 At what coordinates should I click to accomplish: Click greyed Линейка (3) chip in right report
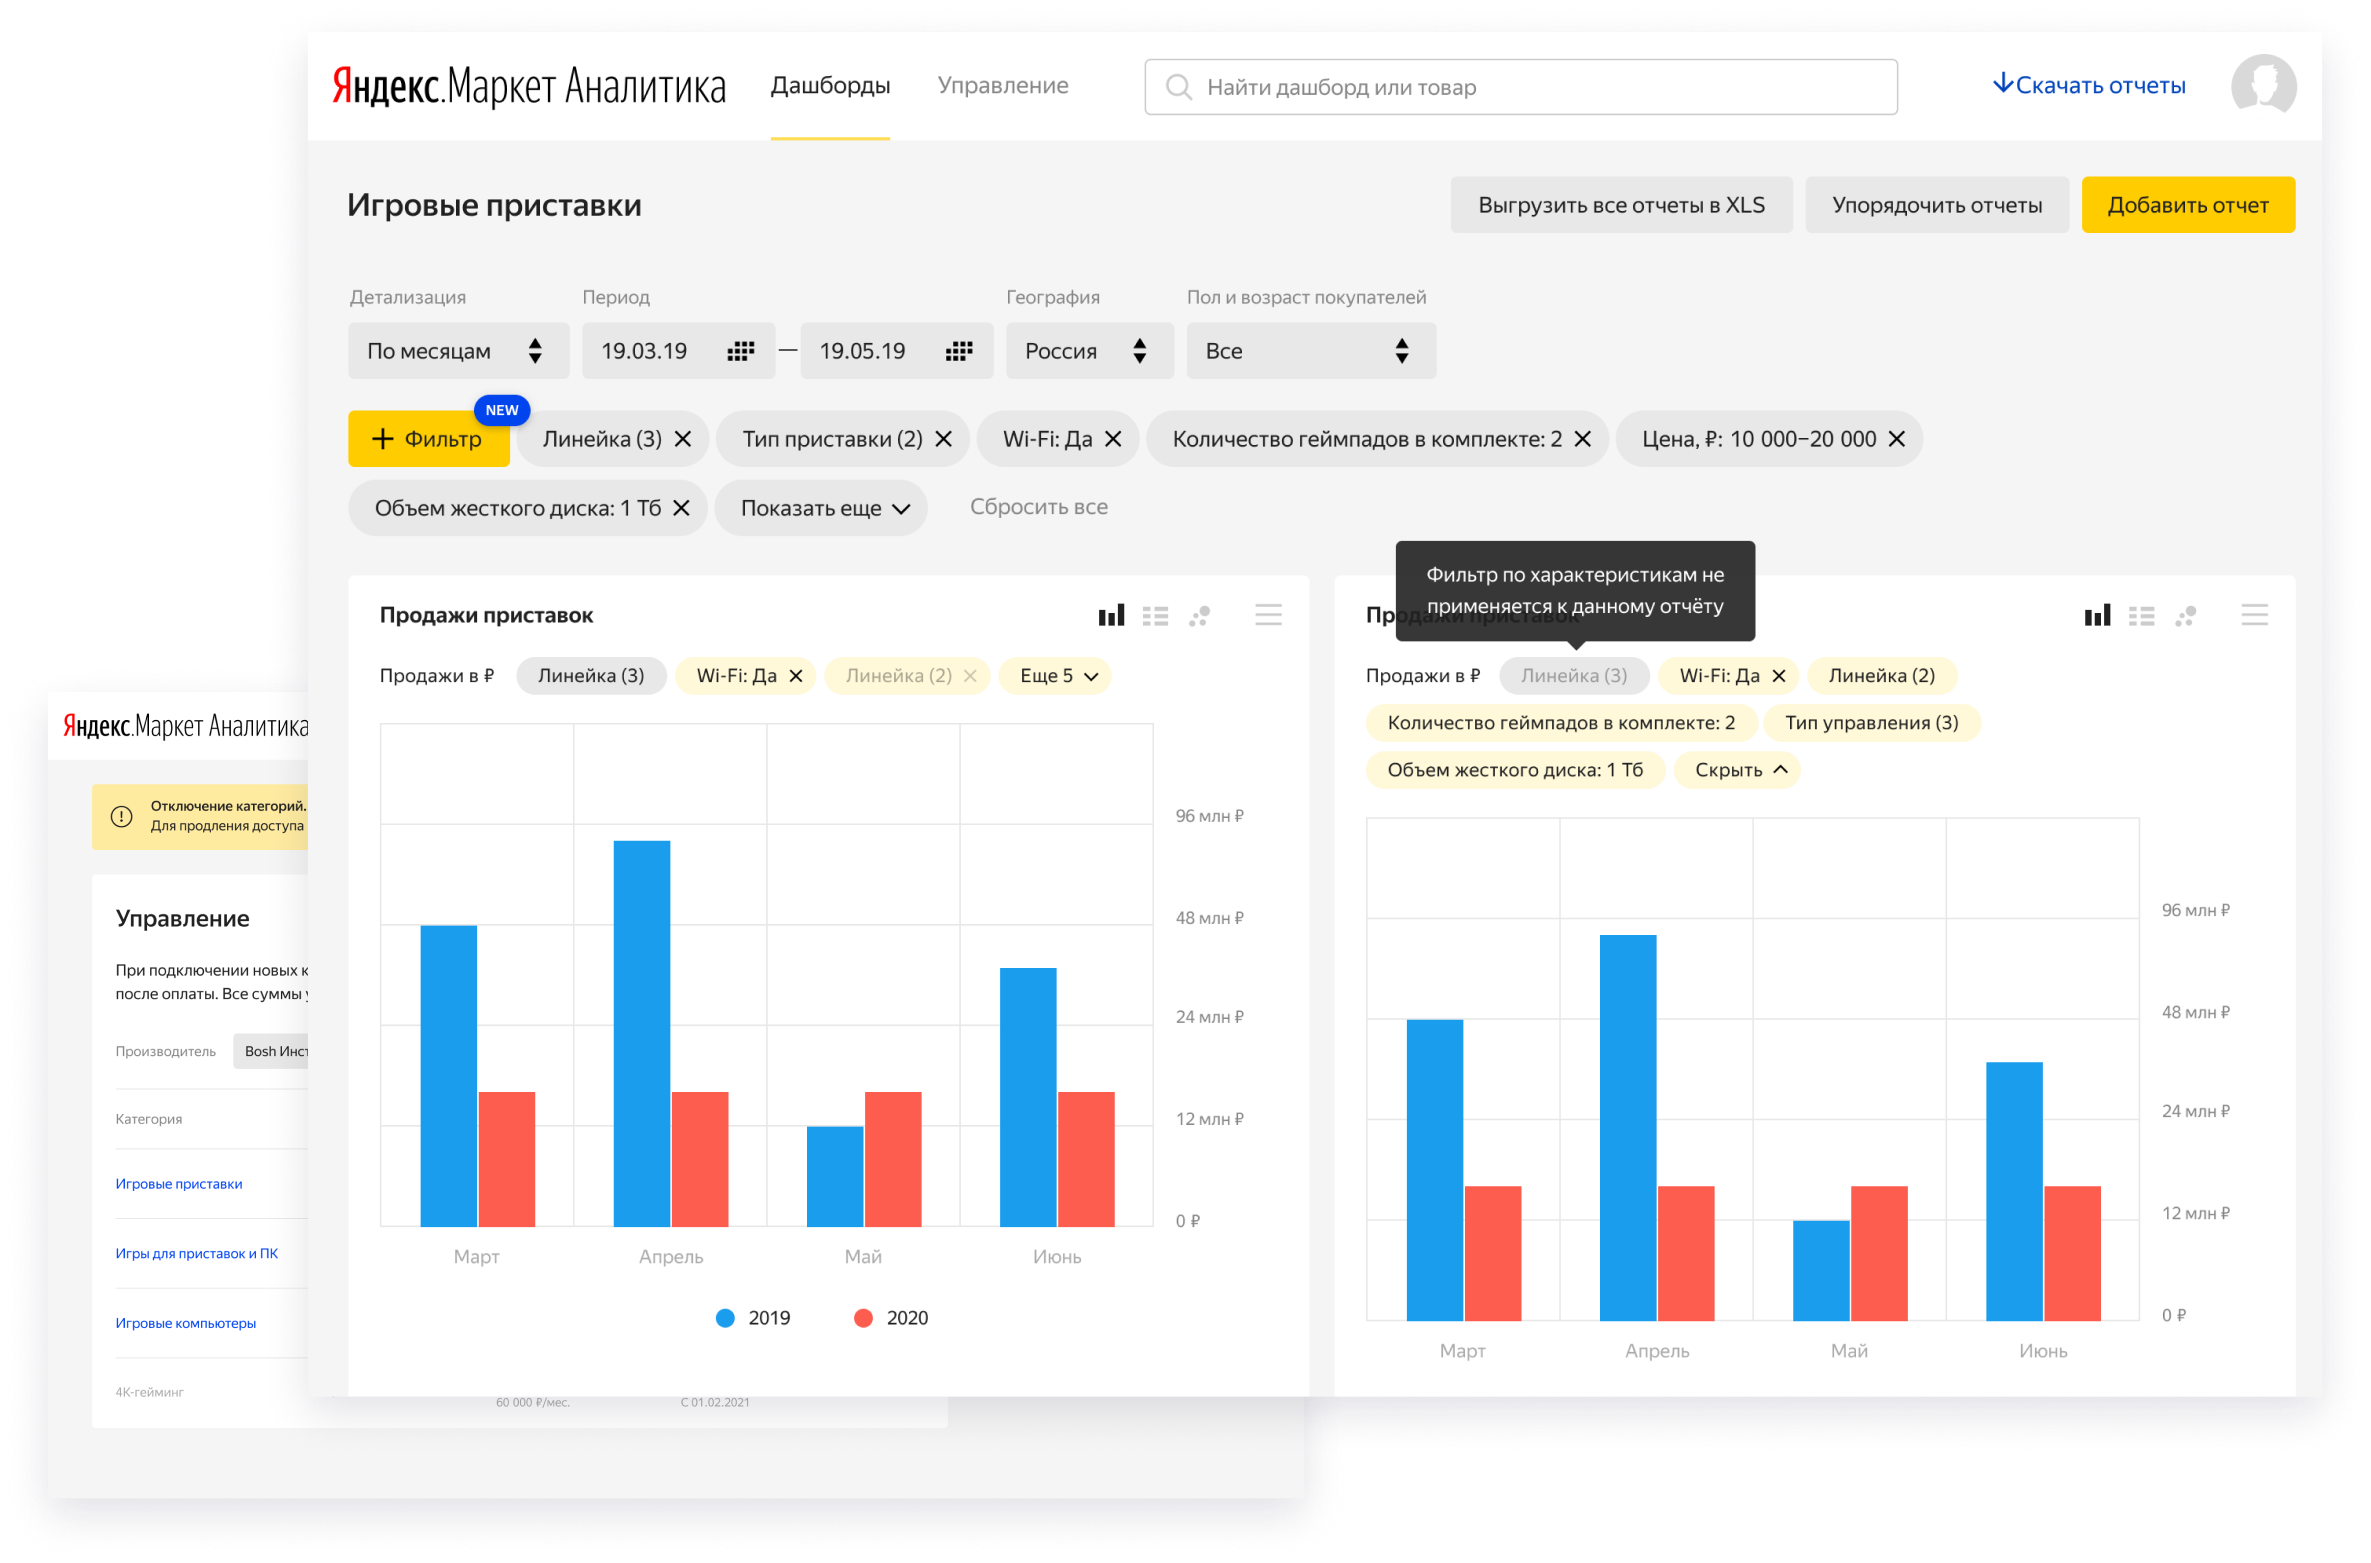click(1574, 676)
